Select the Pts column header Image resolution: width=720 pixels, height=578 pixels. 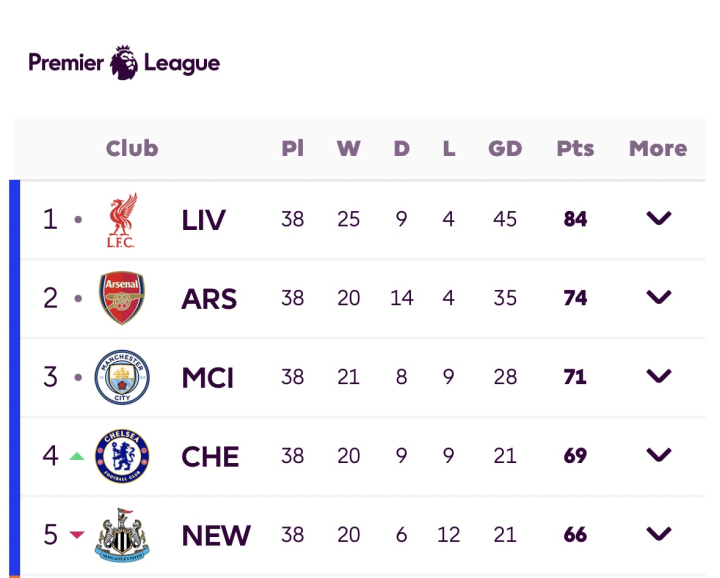[x=575, y=148]
